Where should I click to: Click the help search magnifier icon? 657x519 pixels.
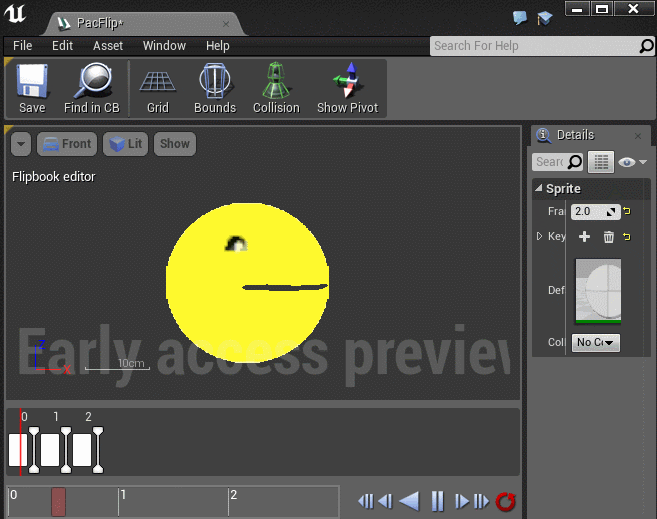[x=647, y=46]
